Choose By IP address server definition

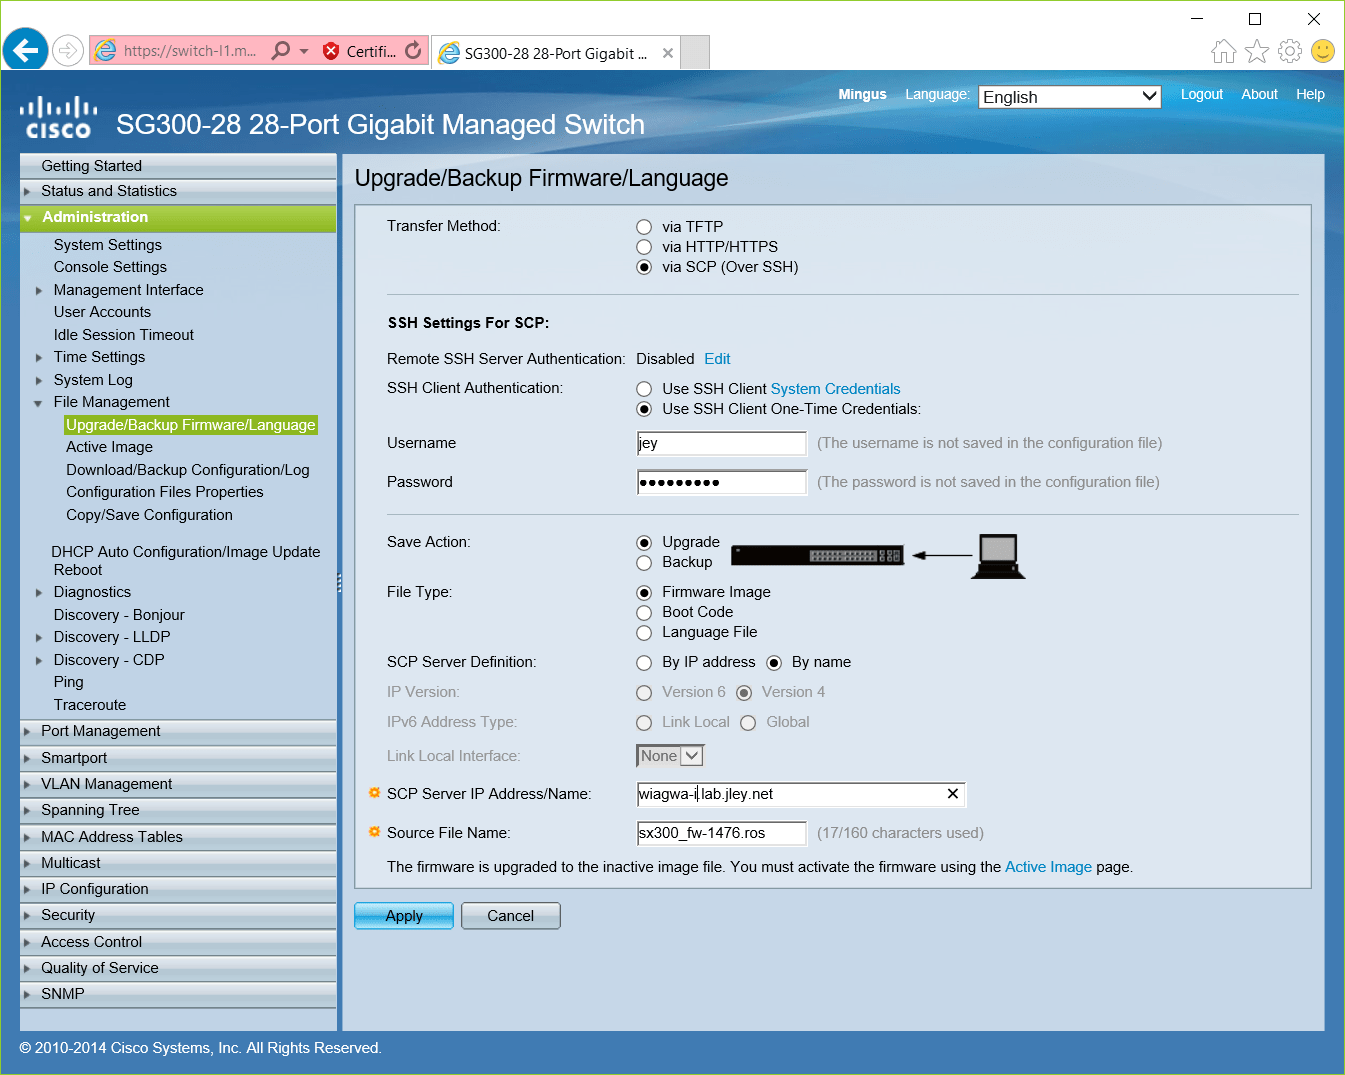(x=644, y=663)
